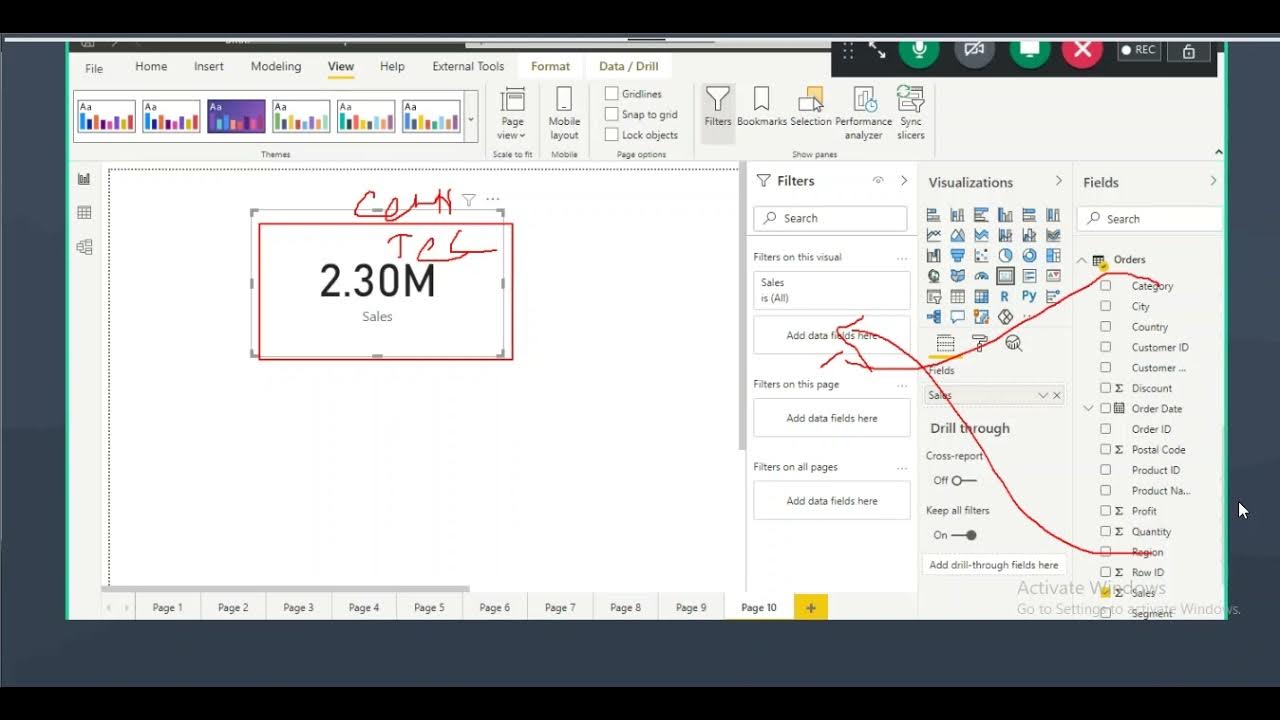The height and width of the screenshot is (720, 1280).
Task: Expand the Themes gallery dropdown
Action: [x=471, y=118]
